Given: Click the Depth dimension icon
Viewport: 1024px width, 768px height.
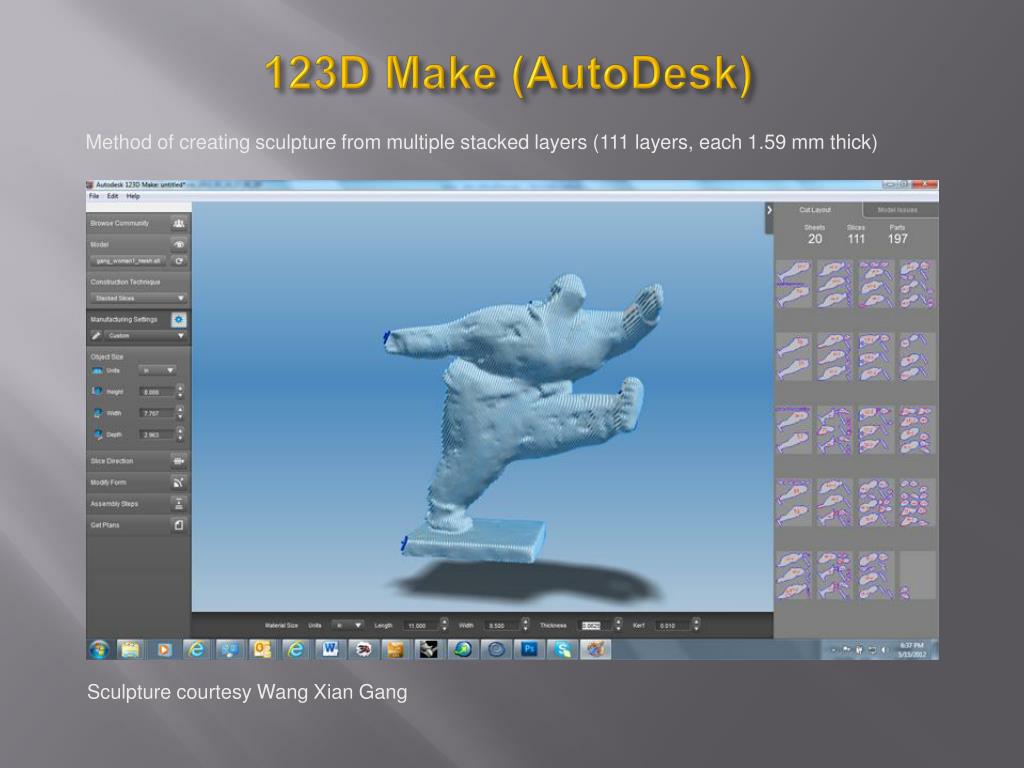Looking at the screenshot, I should point(97,434).
